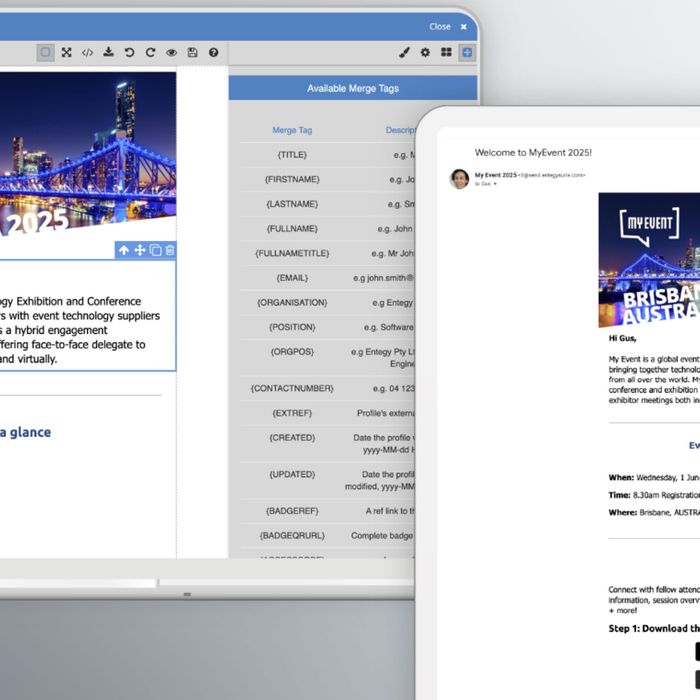Select the {EXTREF} merge tag
Image resolution: width=700 pixels, height=700 pixels.
(x=292, y=413)
